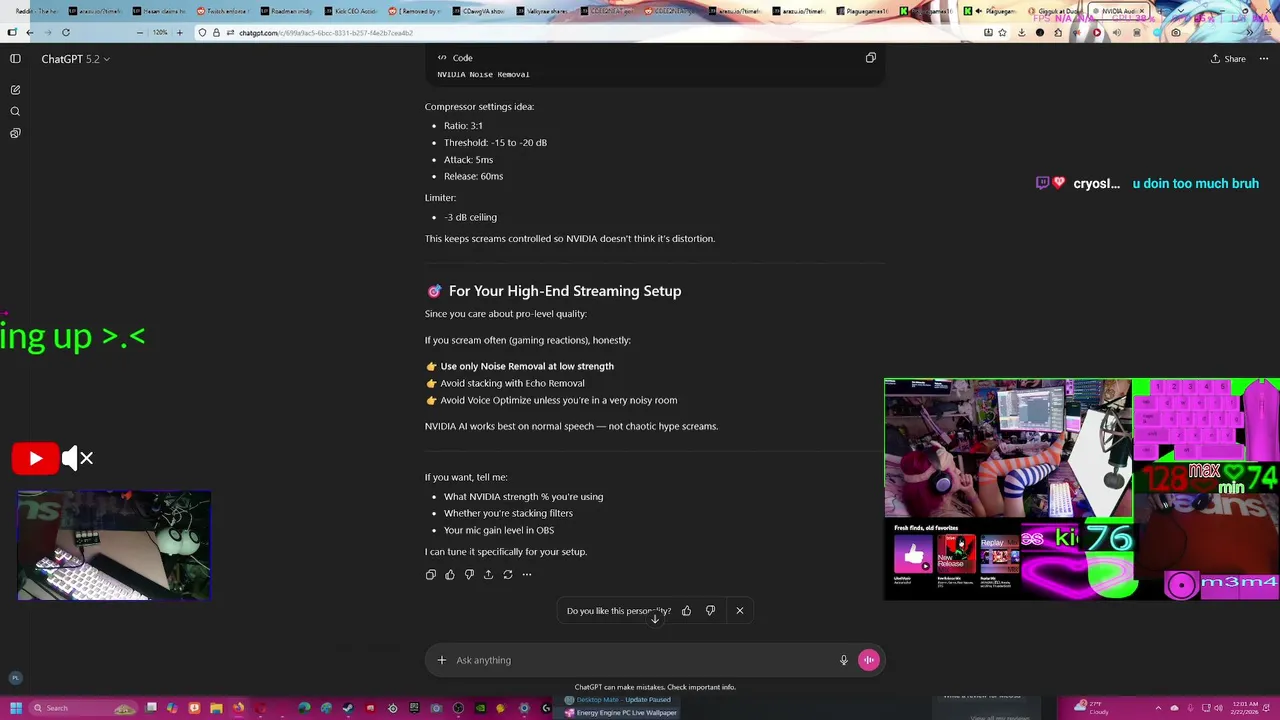The width and height of the screenshot is (1280, 720).
Task: Click the scroll-to-bottom arrow
Action: (x=655, y=618)
